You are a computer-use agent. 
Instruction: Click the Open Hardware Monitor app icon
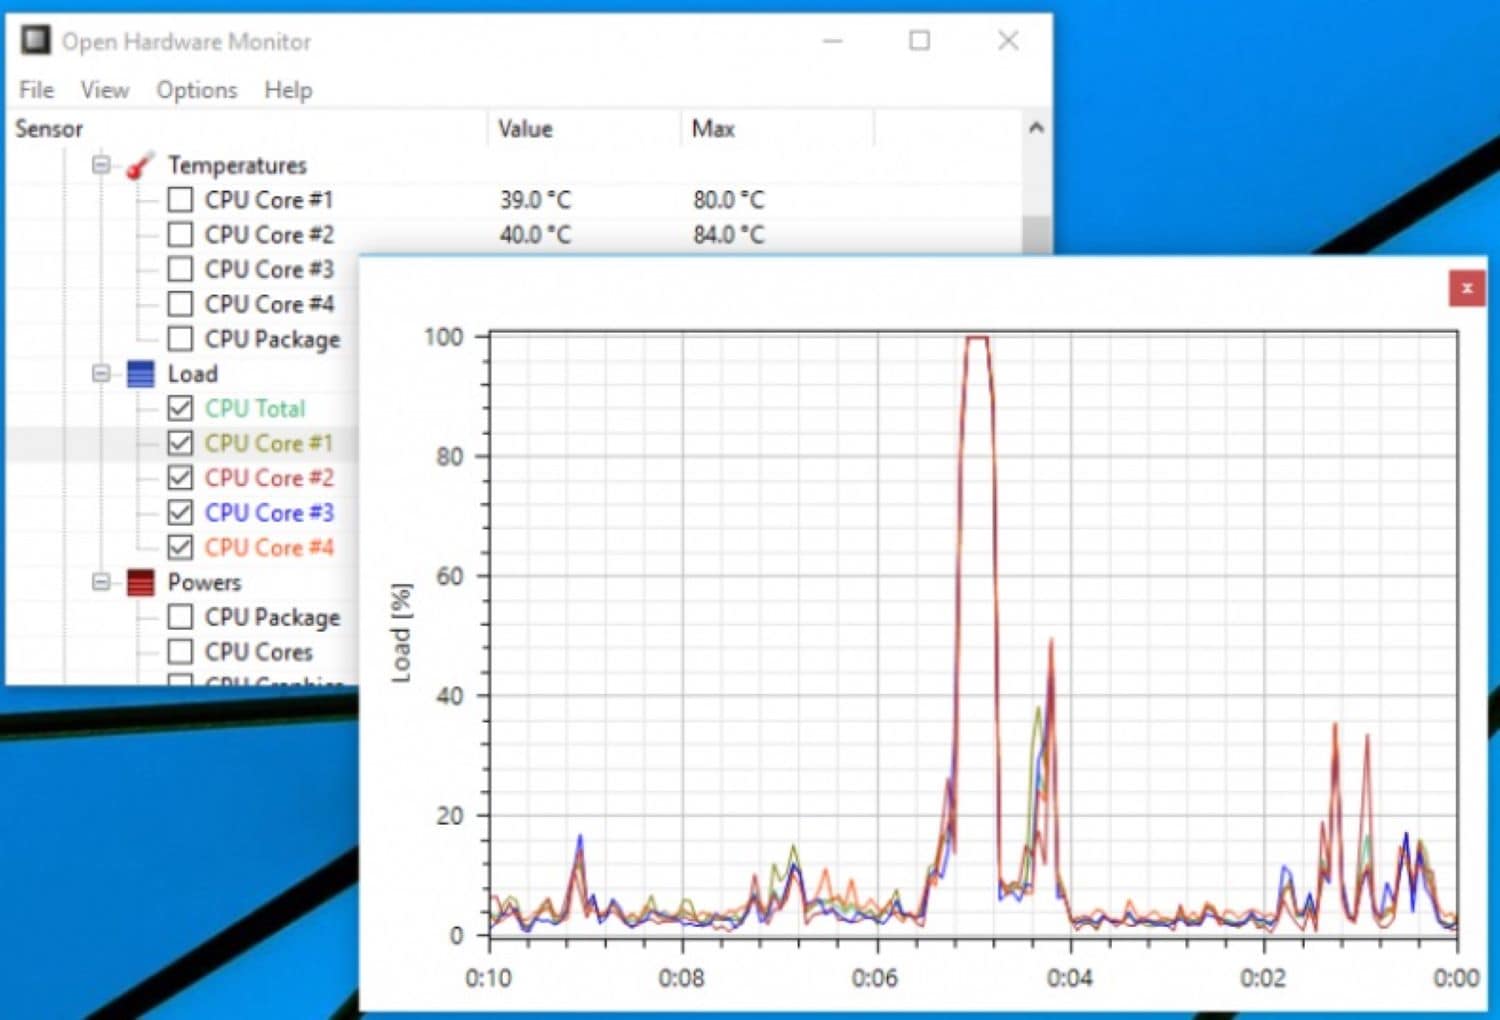click(x=36, y=40)
